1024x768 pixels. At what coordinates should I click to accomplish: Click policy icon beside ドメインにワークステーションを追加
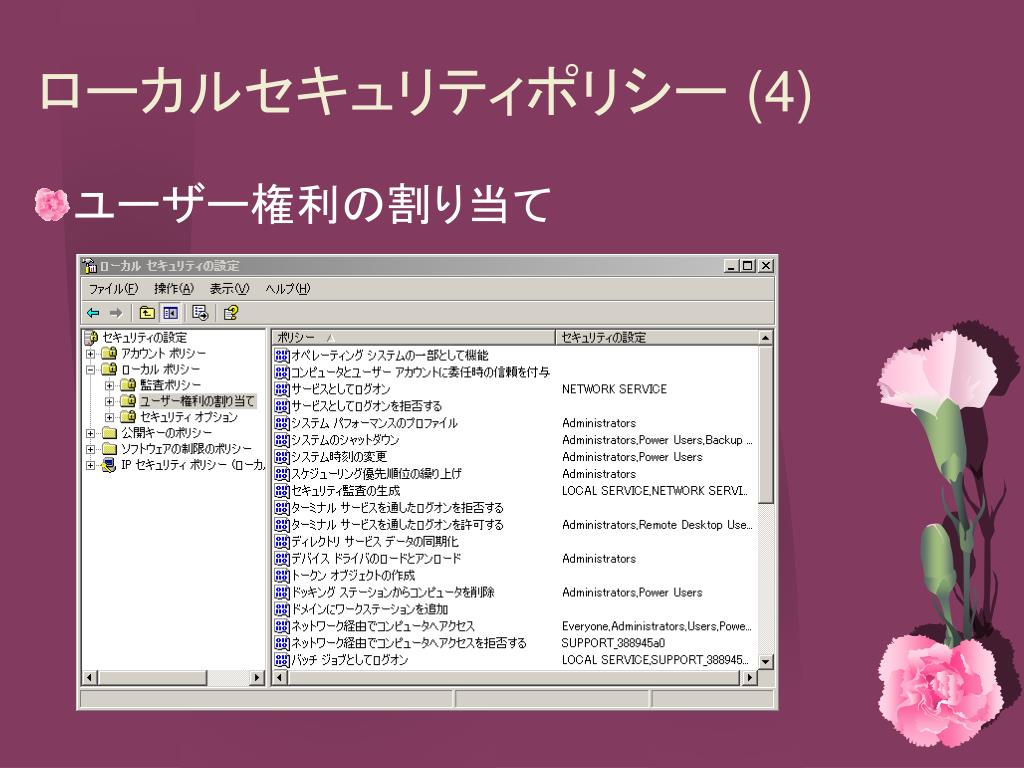point(281,610)
